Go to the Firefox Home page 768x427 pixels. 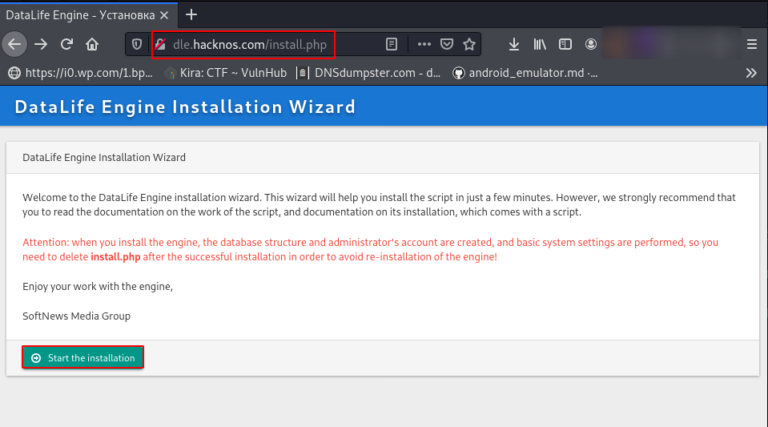pos(92,44)
